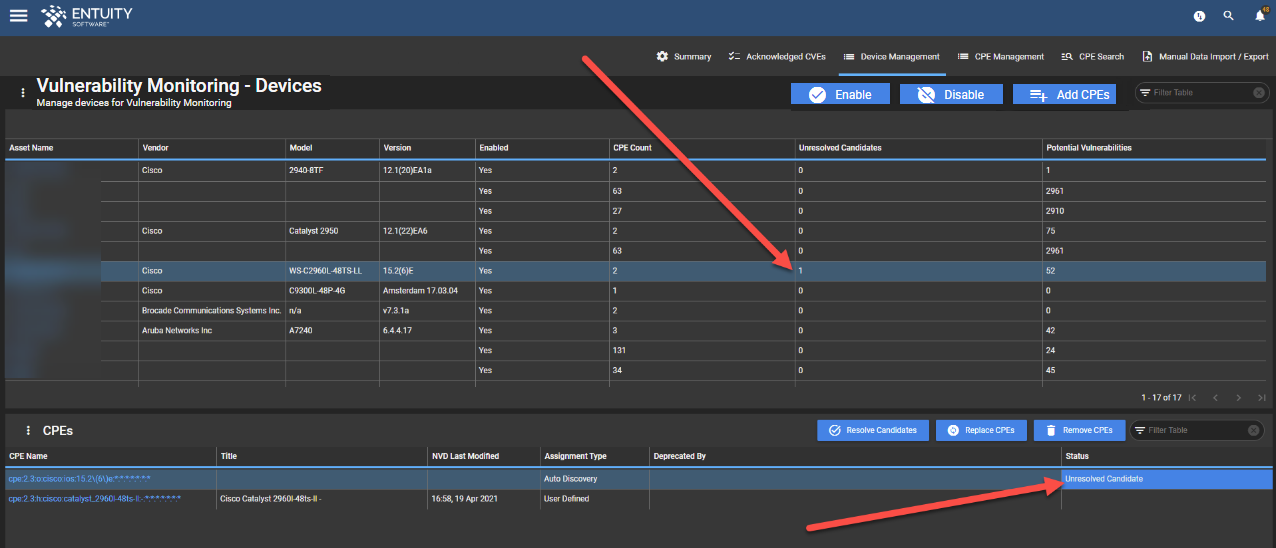
Task: Click the 16:58, 19 Apr 2021 cell
Action: 484,499
